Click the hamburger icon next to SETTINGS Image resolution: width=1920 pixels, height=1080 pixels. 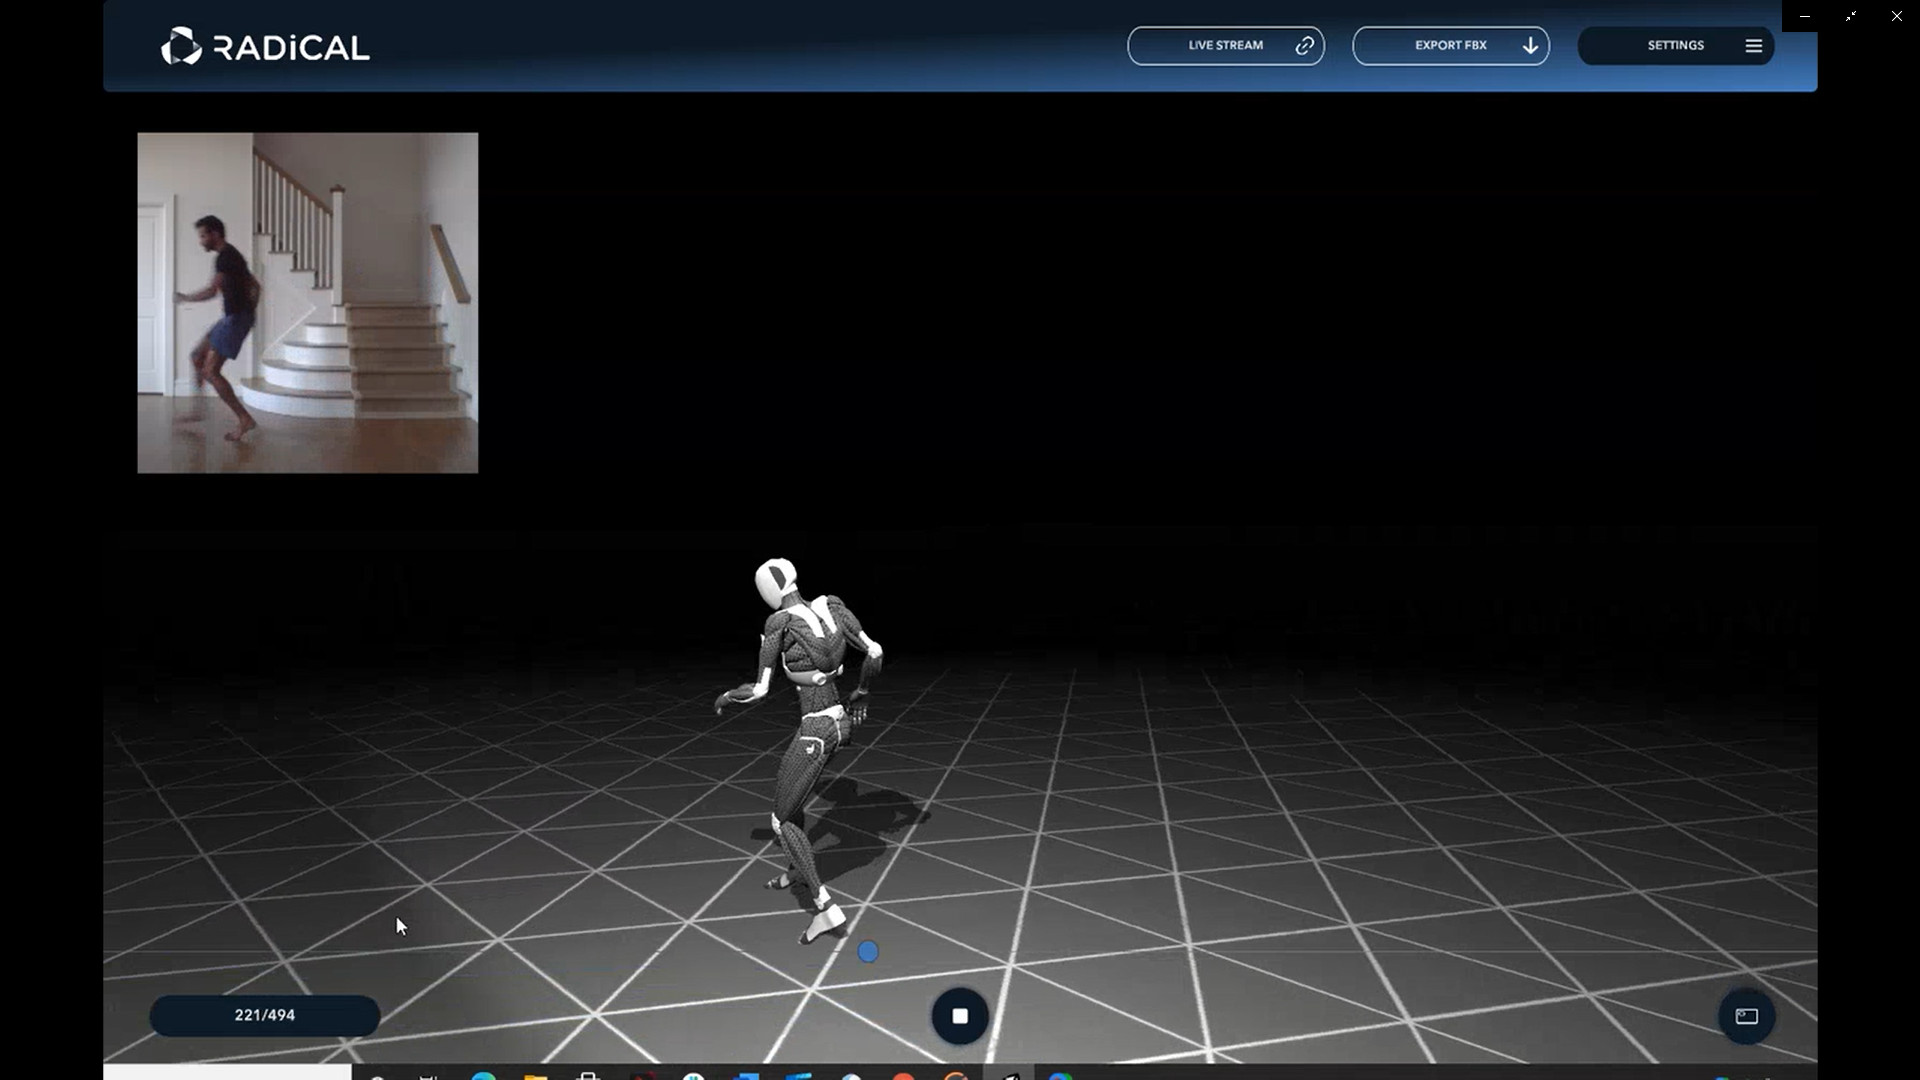pyautogui.click(x=1753, y=45)
